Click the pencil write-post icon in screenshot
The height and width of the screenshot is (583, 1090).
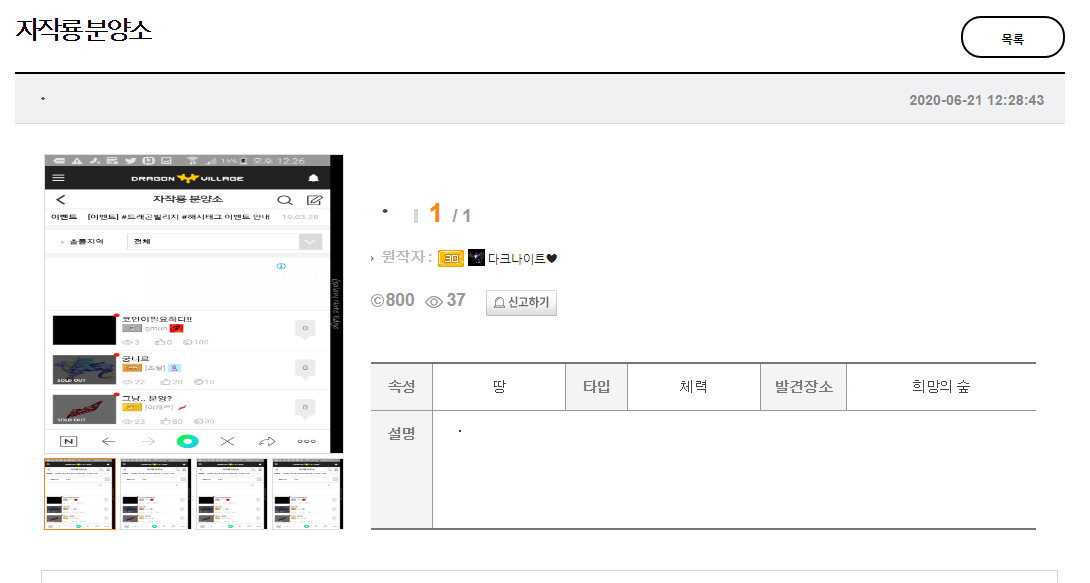(314, 200)
